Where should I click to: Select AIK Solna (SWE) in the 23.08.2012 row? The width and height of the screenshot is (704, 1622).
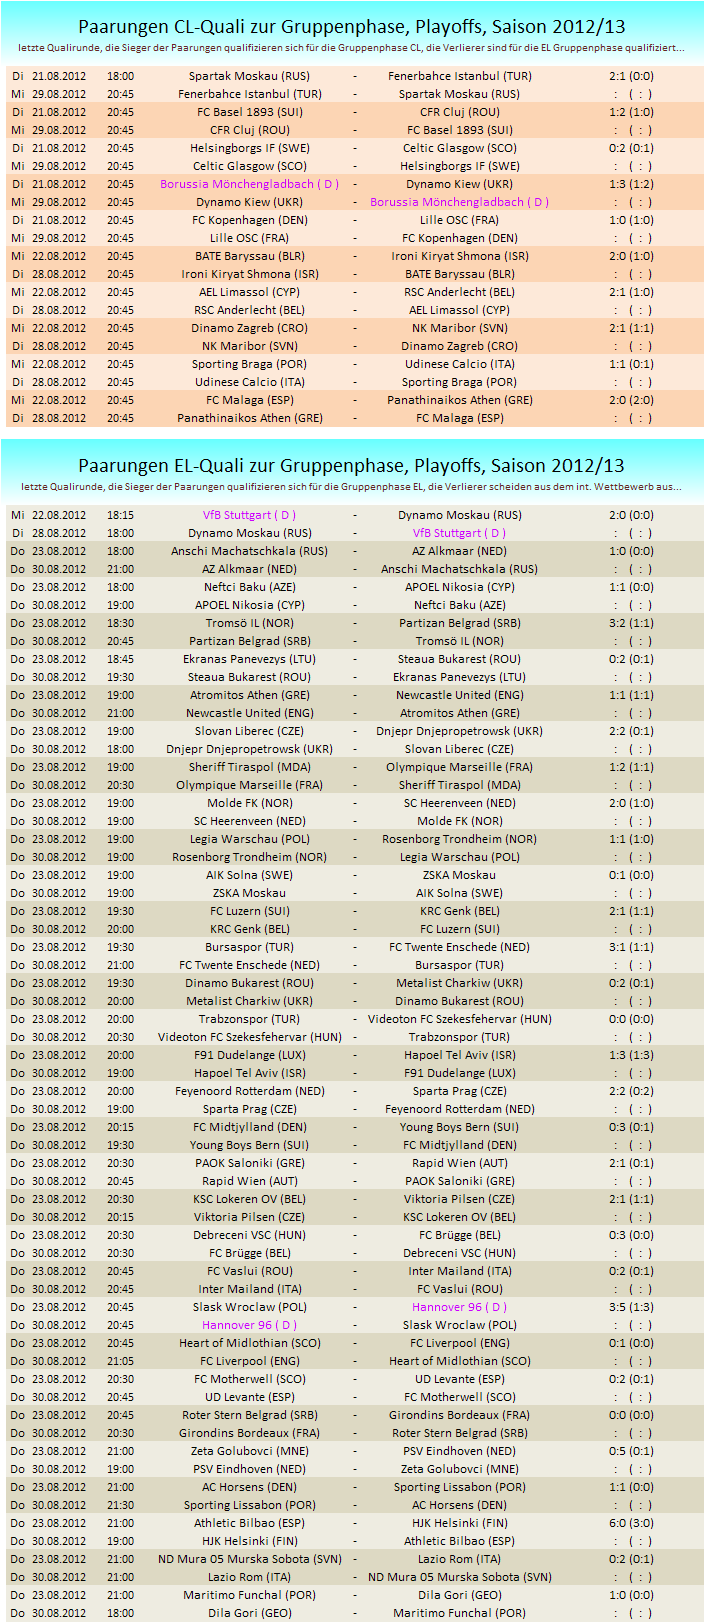(249, 875)
